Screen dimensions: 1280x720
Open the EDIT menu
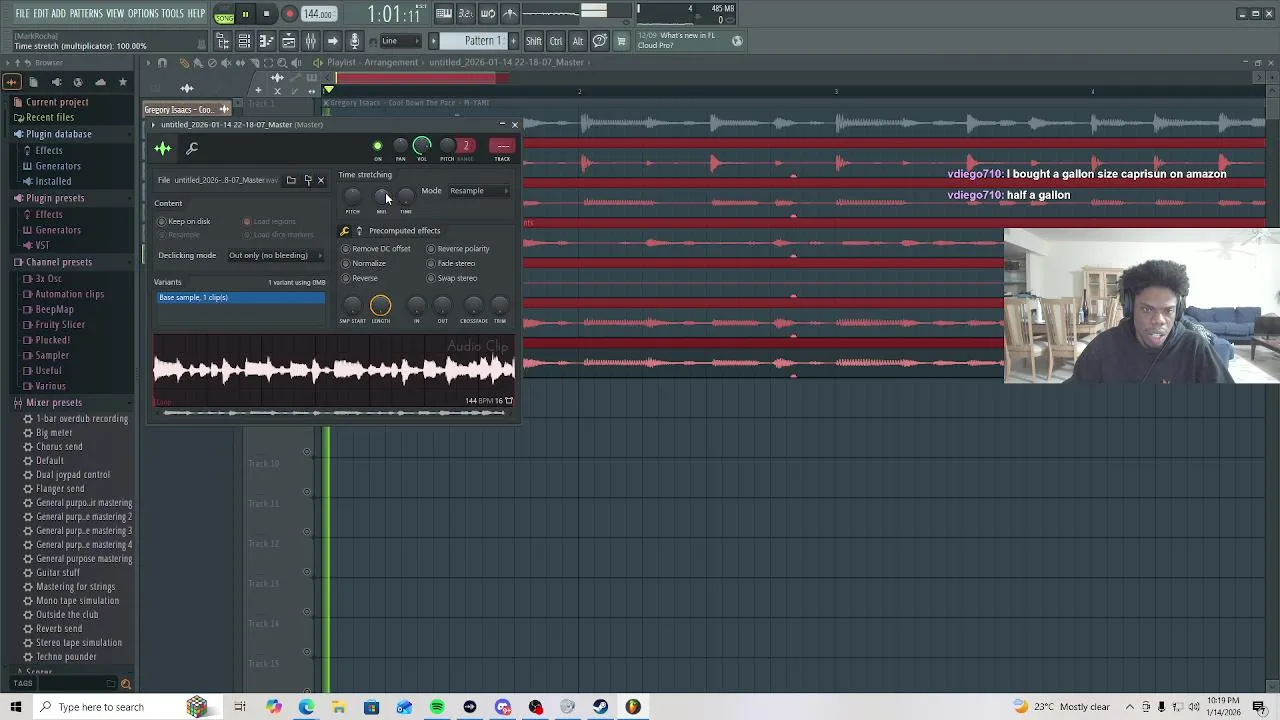coord(41,14)
